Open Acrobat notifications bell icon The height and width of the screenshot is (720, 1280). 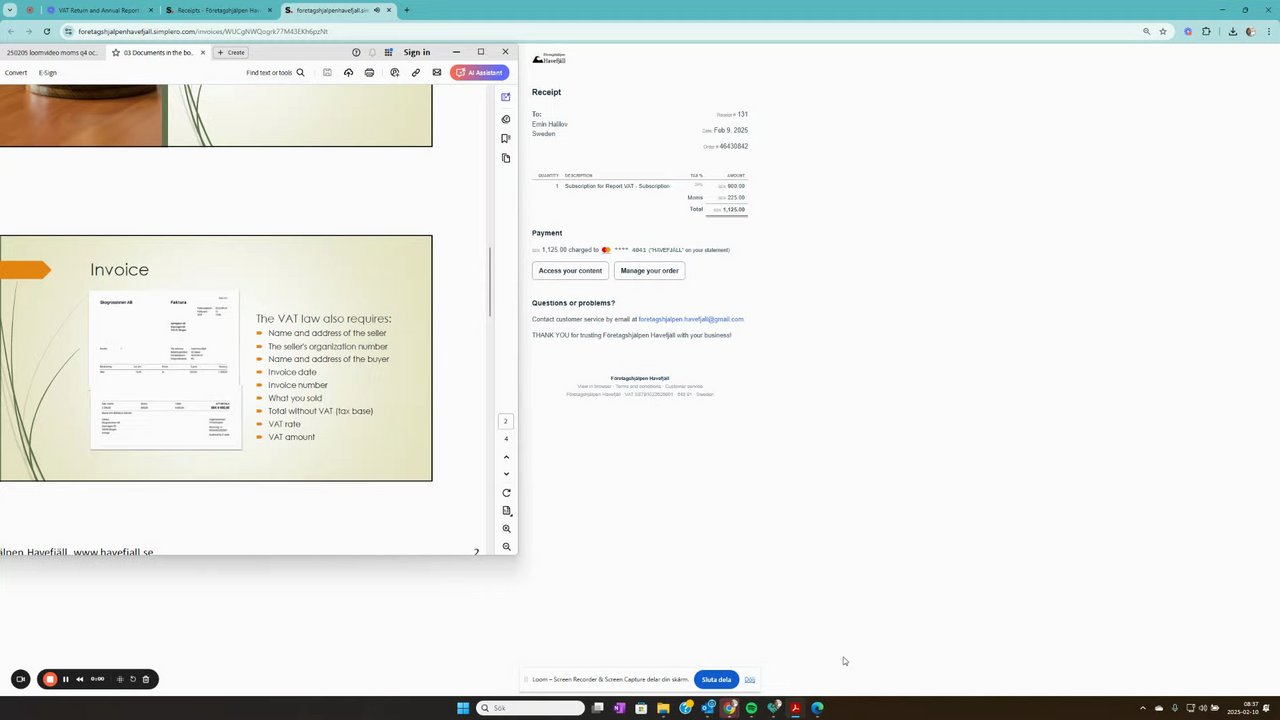coord(372,52)
